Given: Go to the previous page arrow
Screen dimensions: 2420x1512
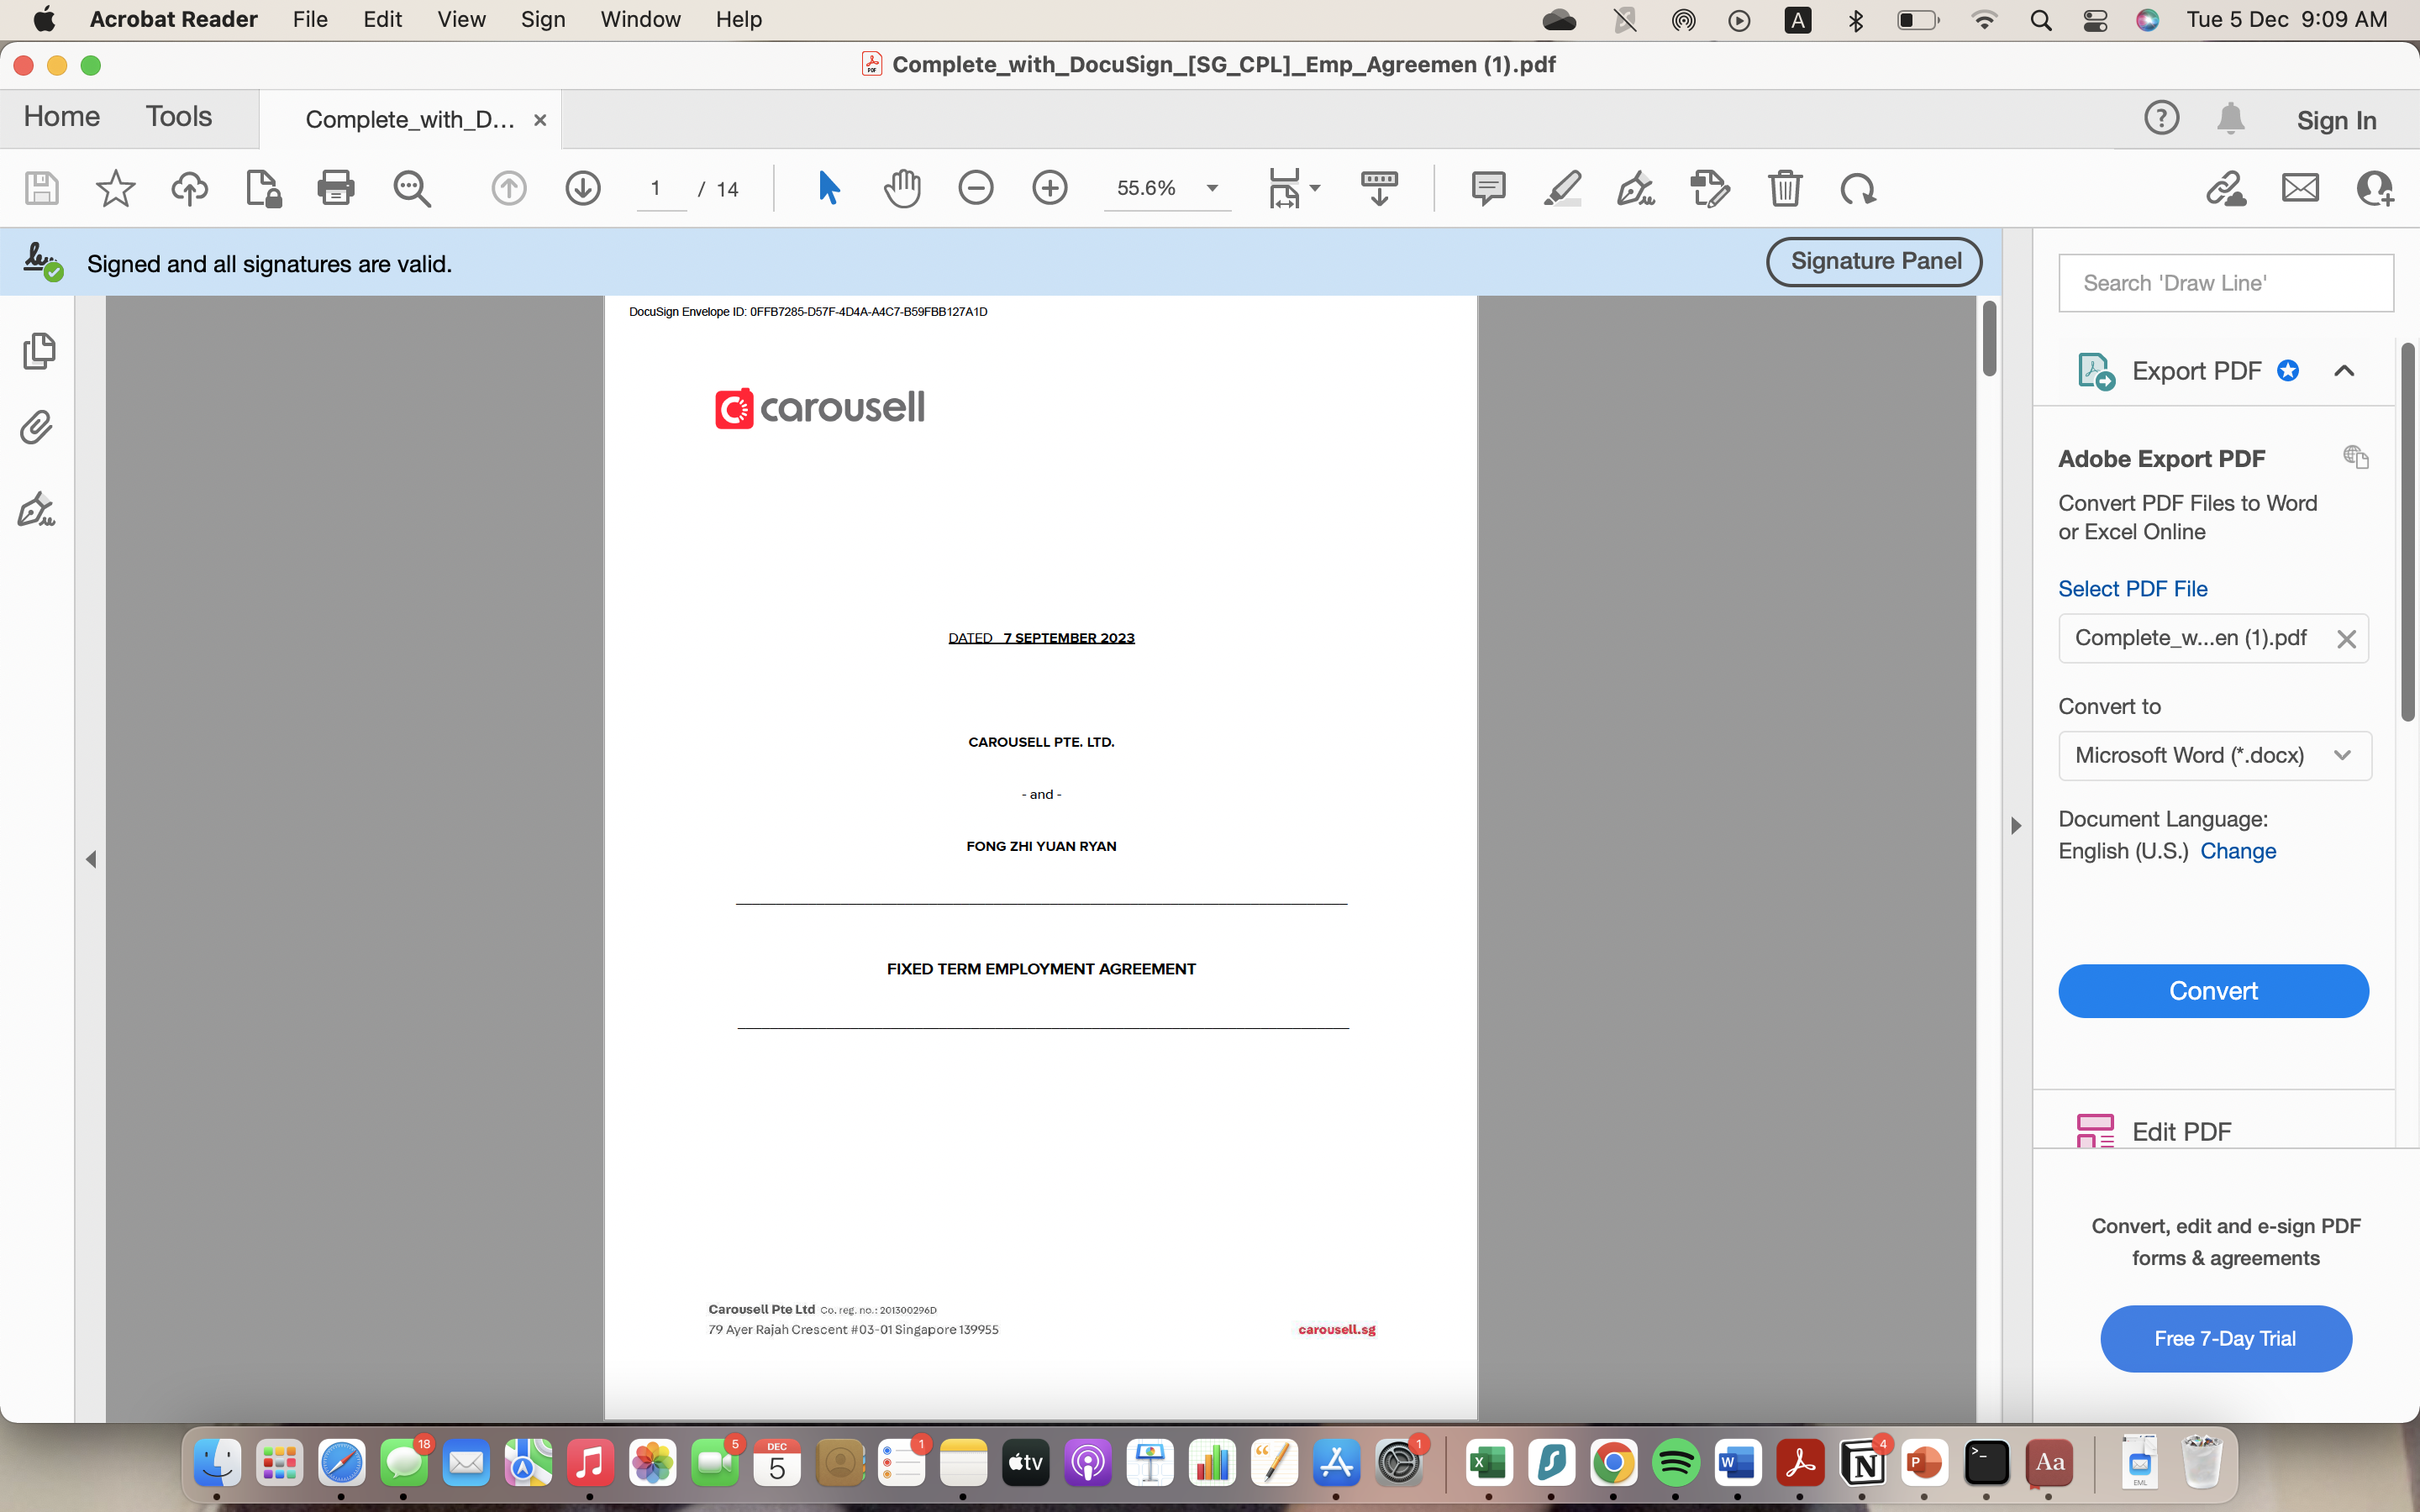Looking at the screenshot, I should 509,188.
